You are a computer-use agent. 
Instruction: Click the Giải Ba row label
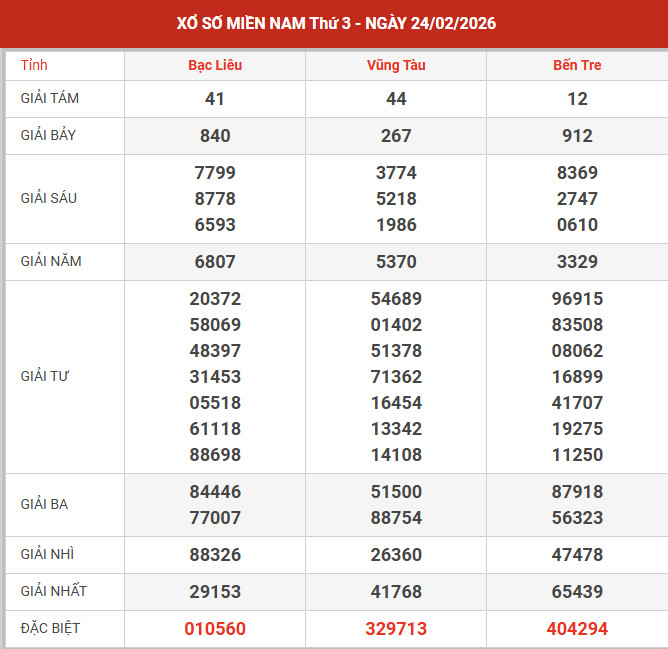[x=44, y=504]
